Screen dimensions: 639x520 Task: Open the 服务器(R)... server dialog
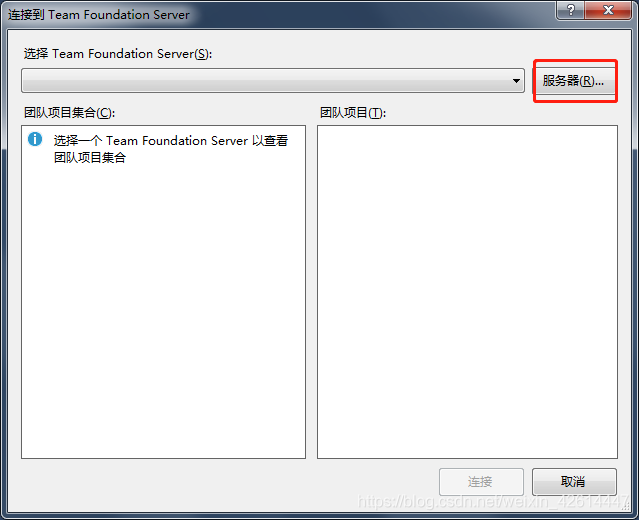click(573, 81)
